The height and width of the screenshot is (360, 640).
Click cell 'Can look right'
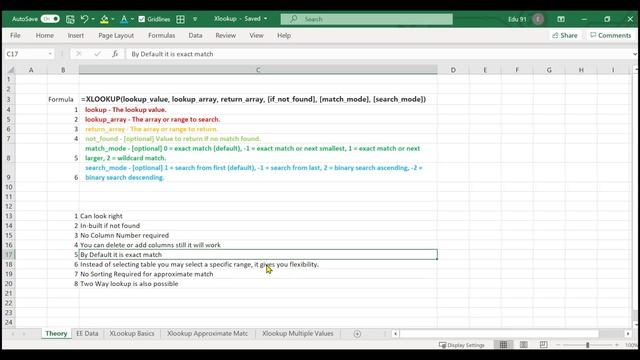click(x=258, y=216)
